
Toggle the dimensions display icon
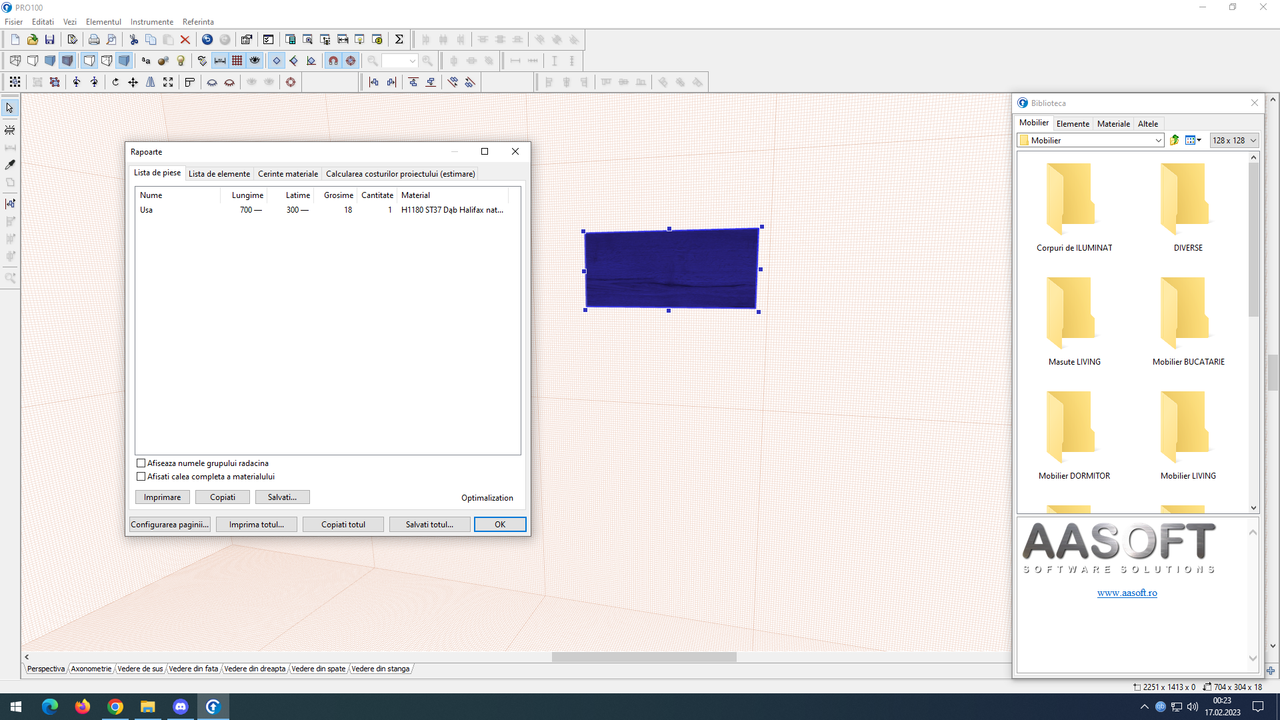[x=220, y=61]
